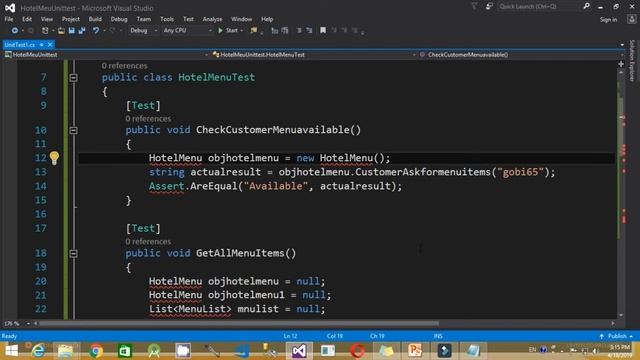Click the Uncomment selected lines icon

point(285,31)
